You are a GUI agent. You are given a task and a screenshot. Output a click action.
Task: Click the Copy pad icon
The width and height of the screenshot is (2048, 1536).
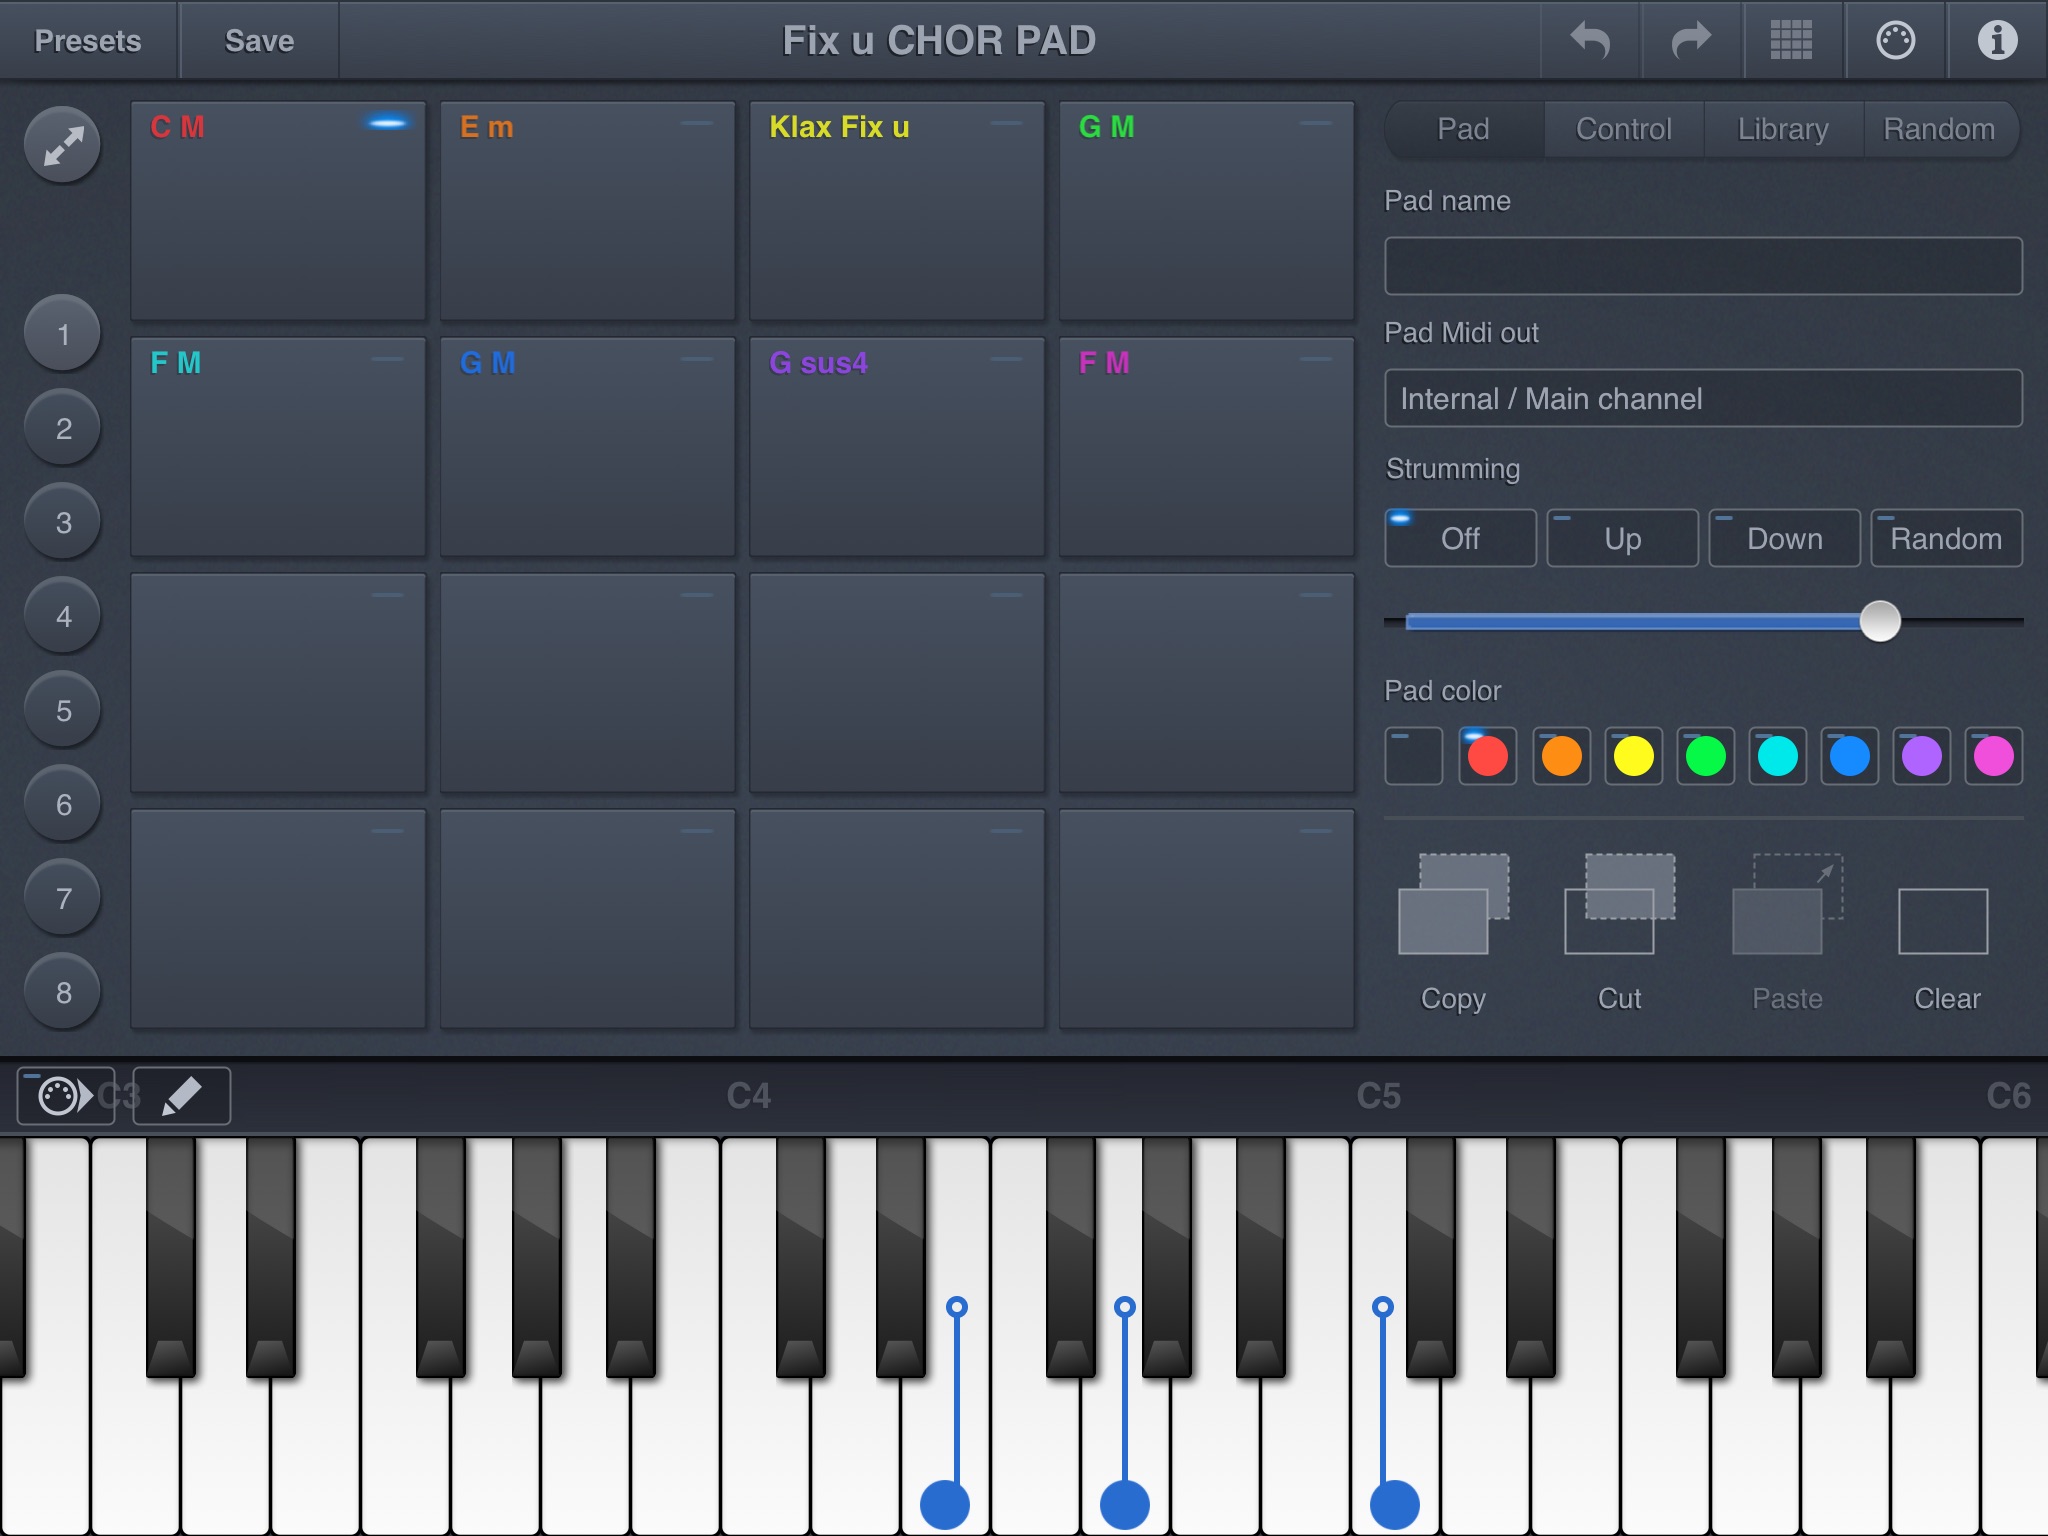pos(1453,904)
